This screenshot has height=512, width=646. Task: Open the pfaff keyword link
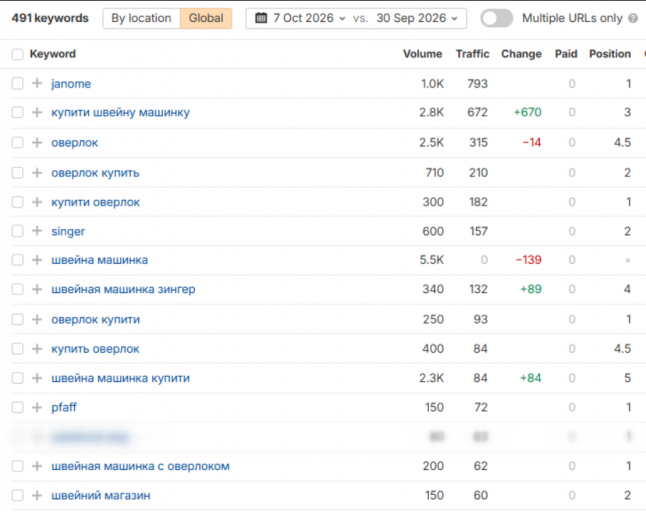coord(64,408)
